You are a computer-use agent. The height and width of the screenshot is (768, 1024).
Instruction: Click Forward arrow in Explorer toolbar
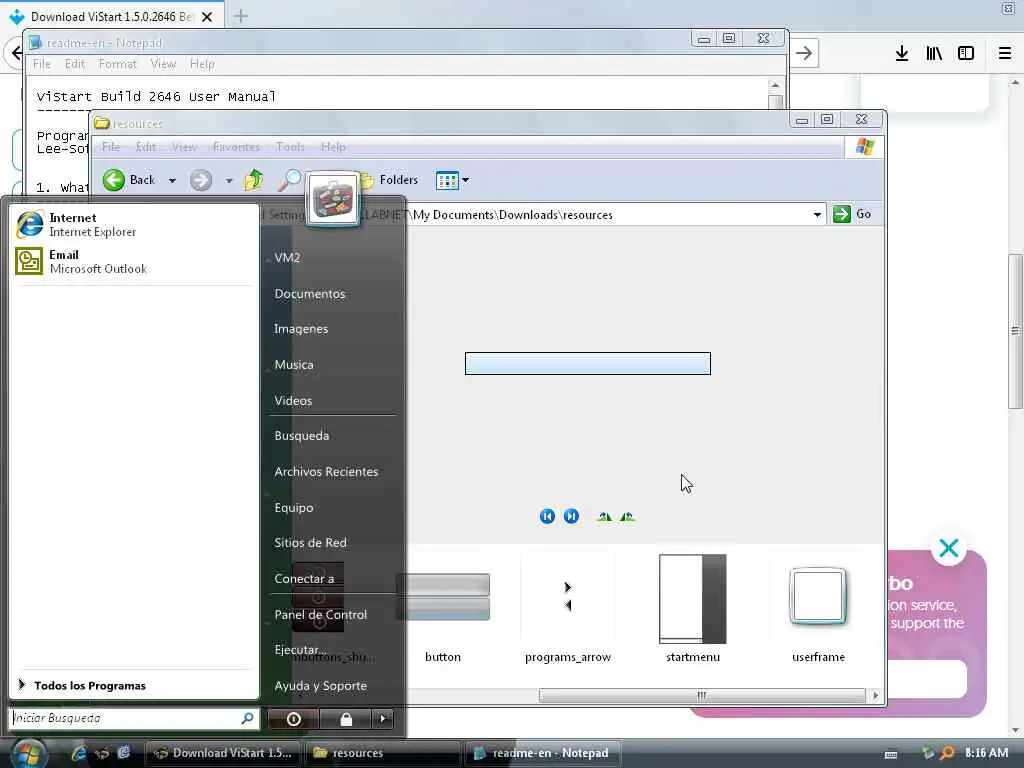[x=201, y=180]
